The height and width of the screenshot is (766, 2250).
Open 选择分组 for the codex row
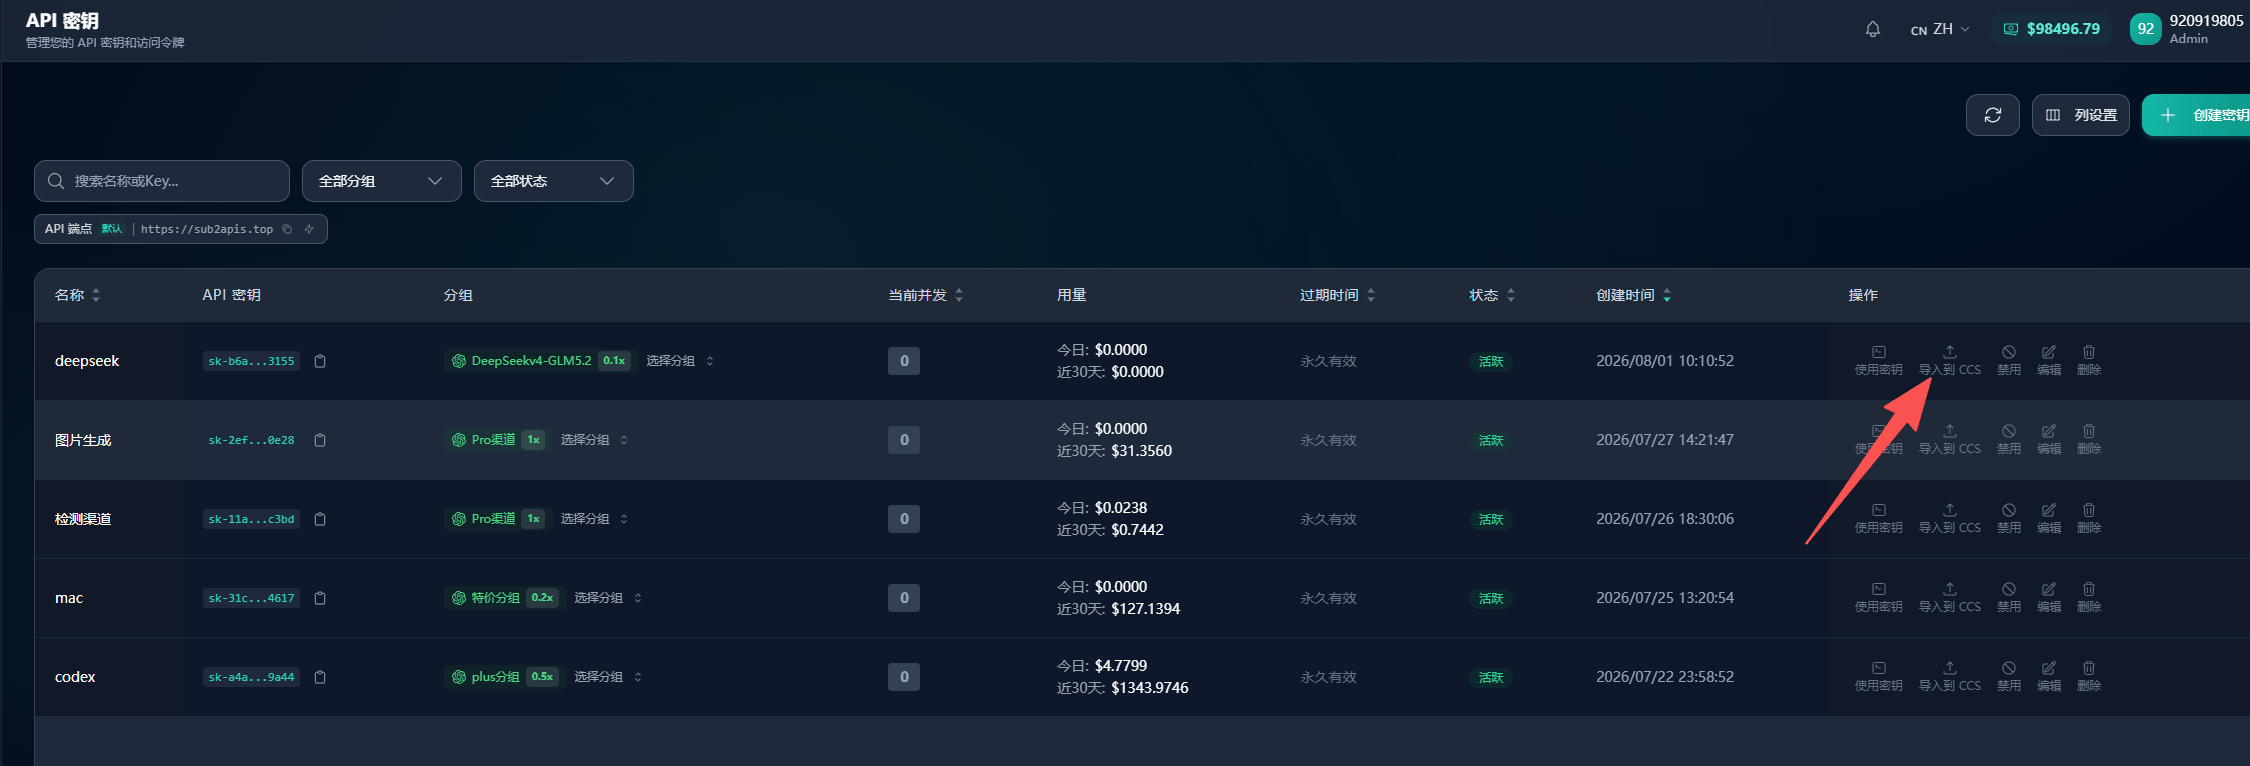tap(608, 677)
